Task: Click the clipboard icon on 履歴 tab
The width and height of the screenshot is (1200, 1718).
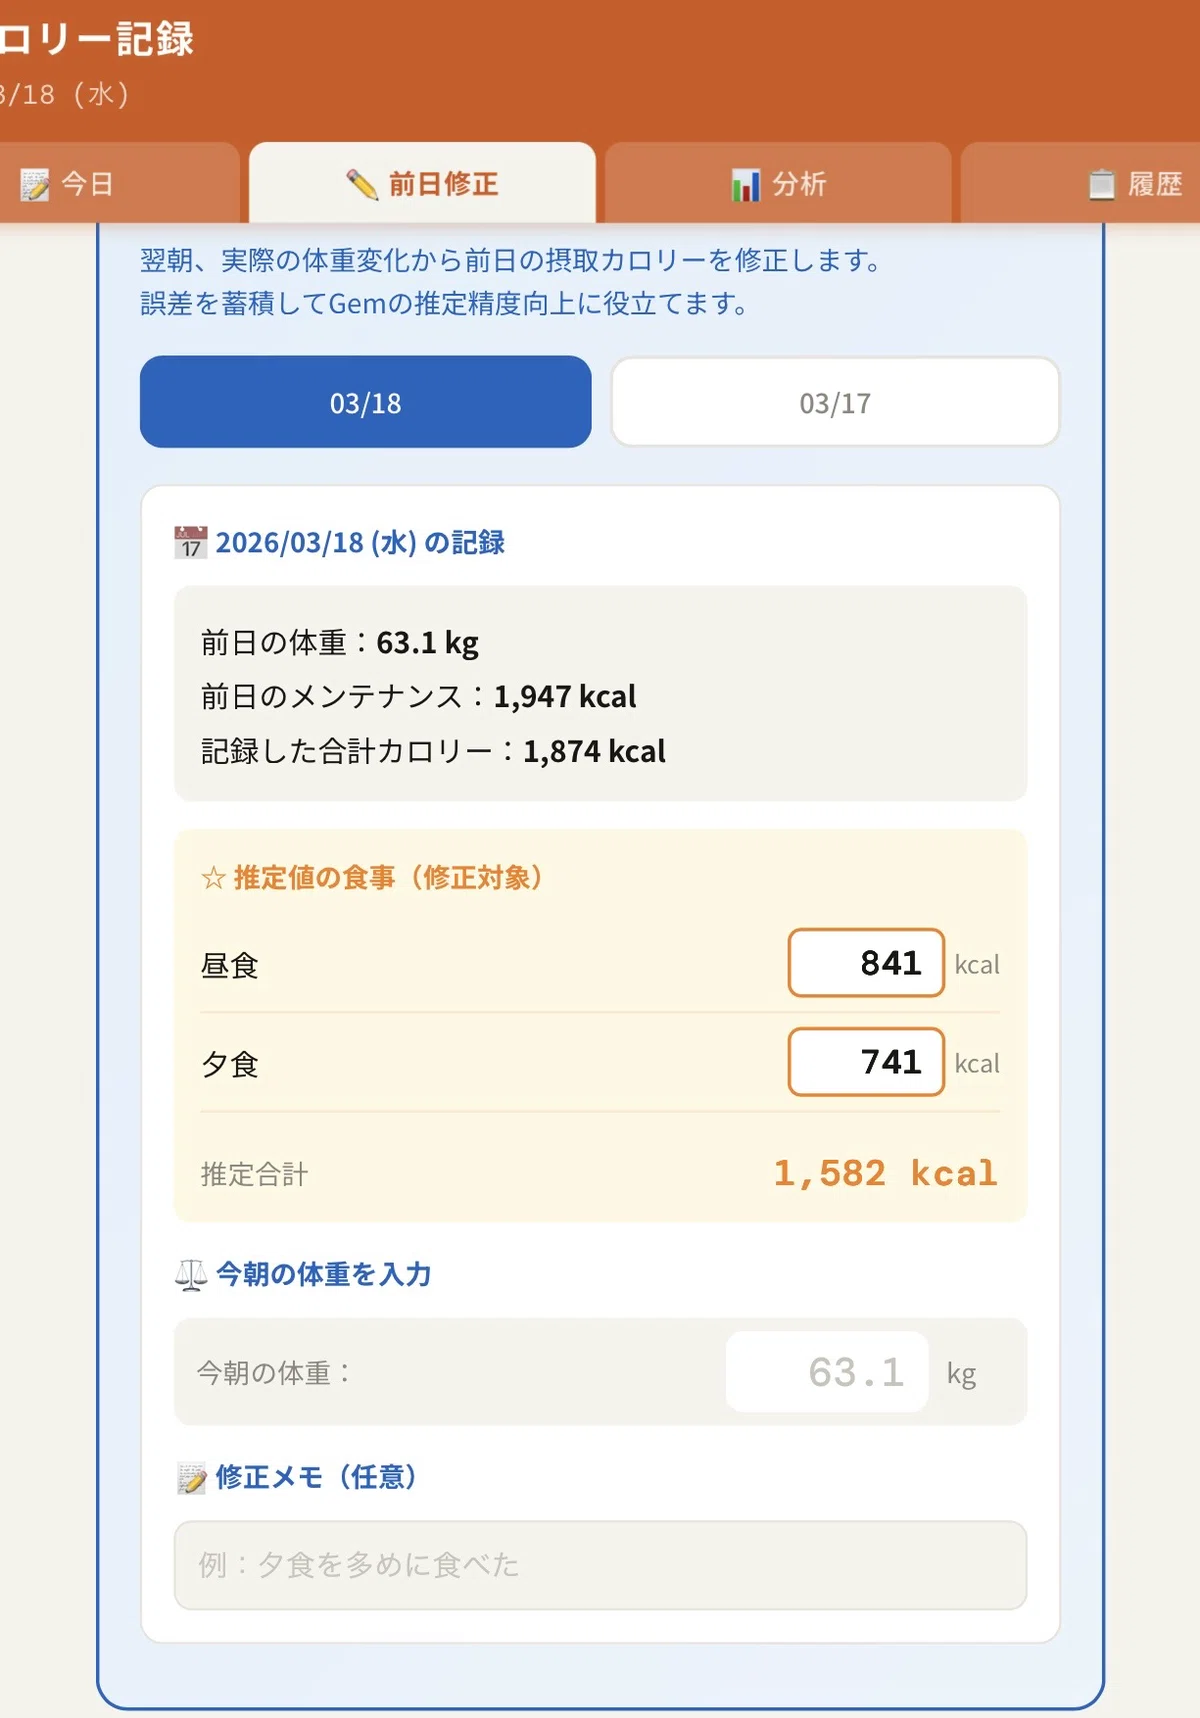Action: pos(1101,185)
